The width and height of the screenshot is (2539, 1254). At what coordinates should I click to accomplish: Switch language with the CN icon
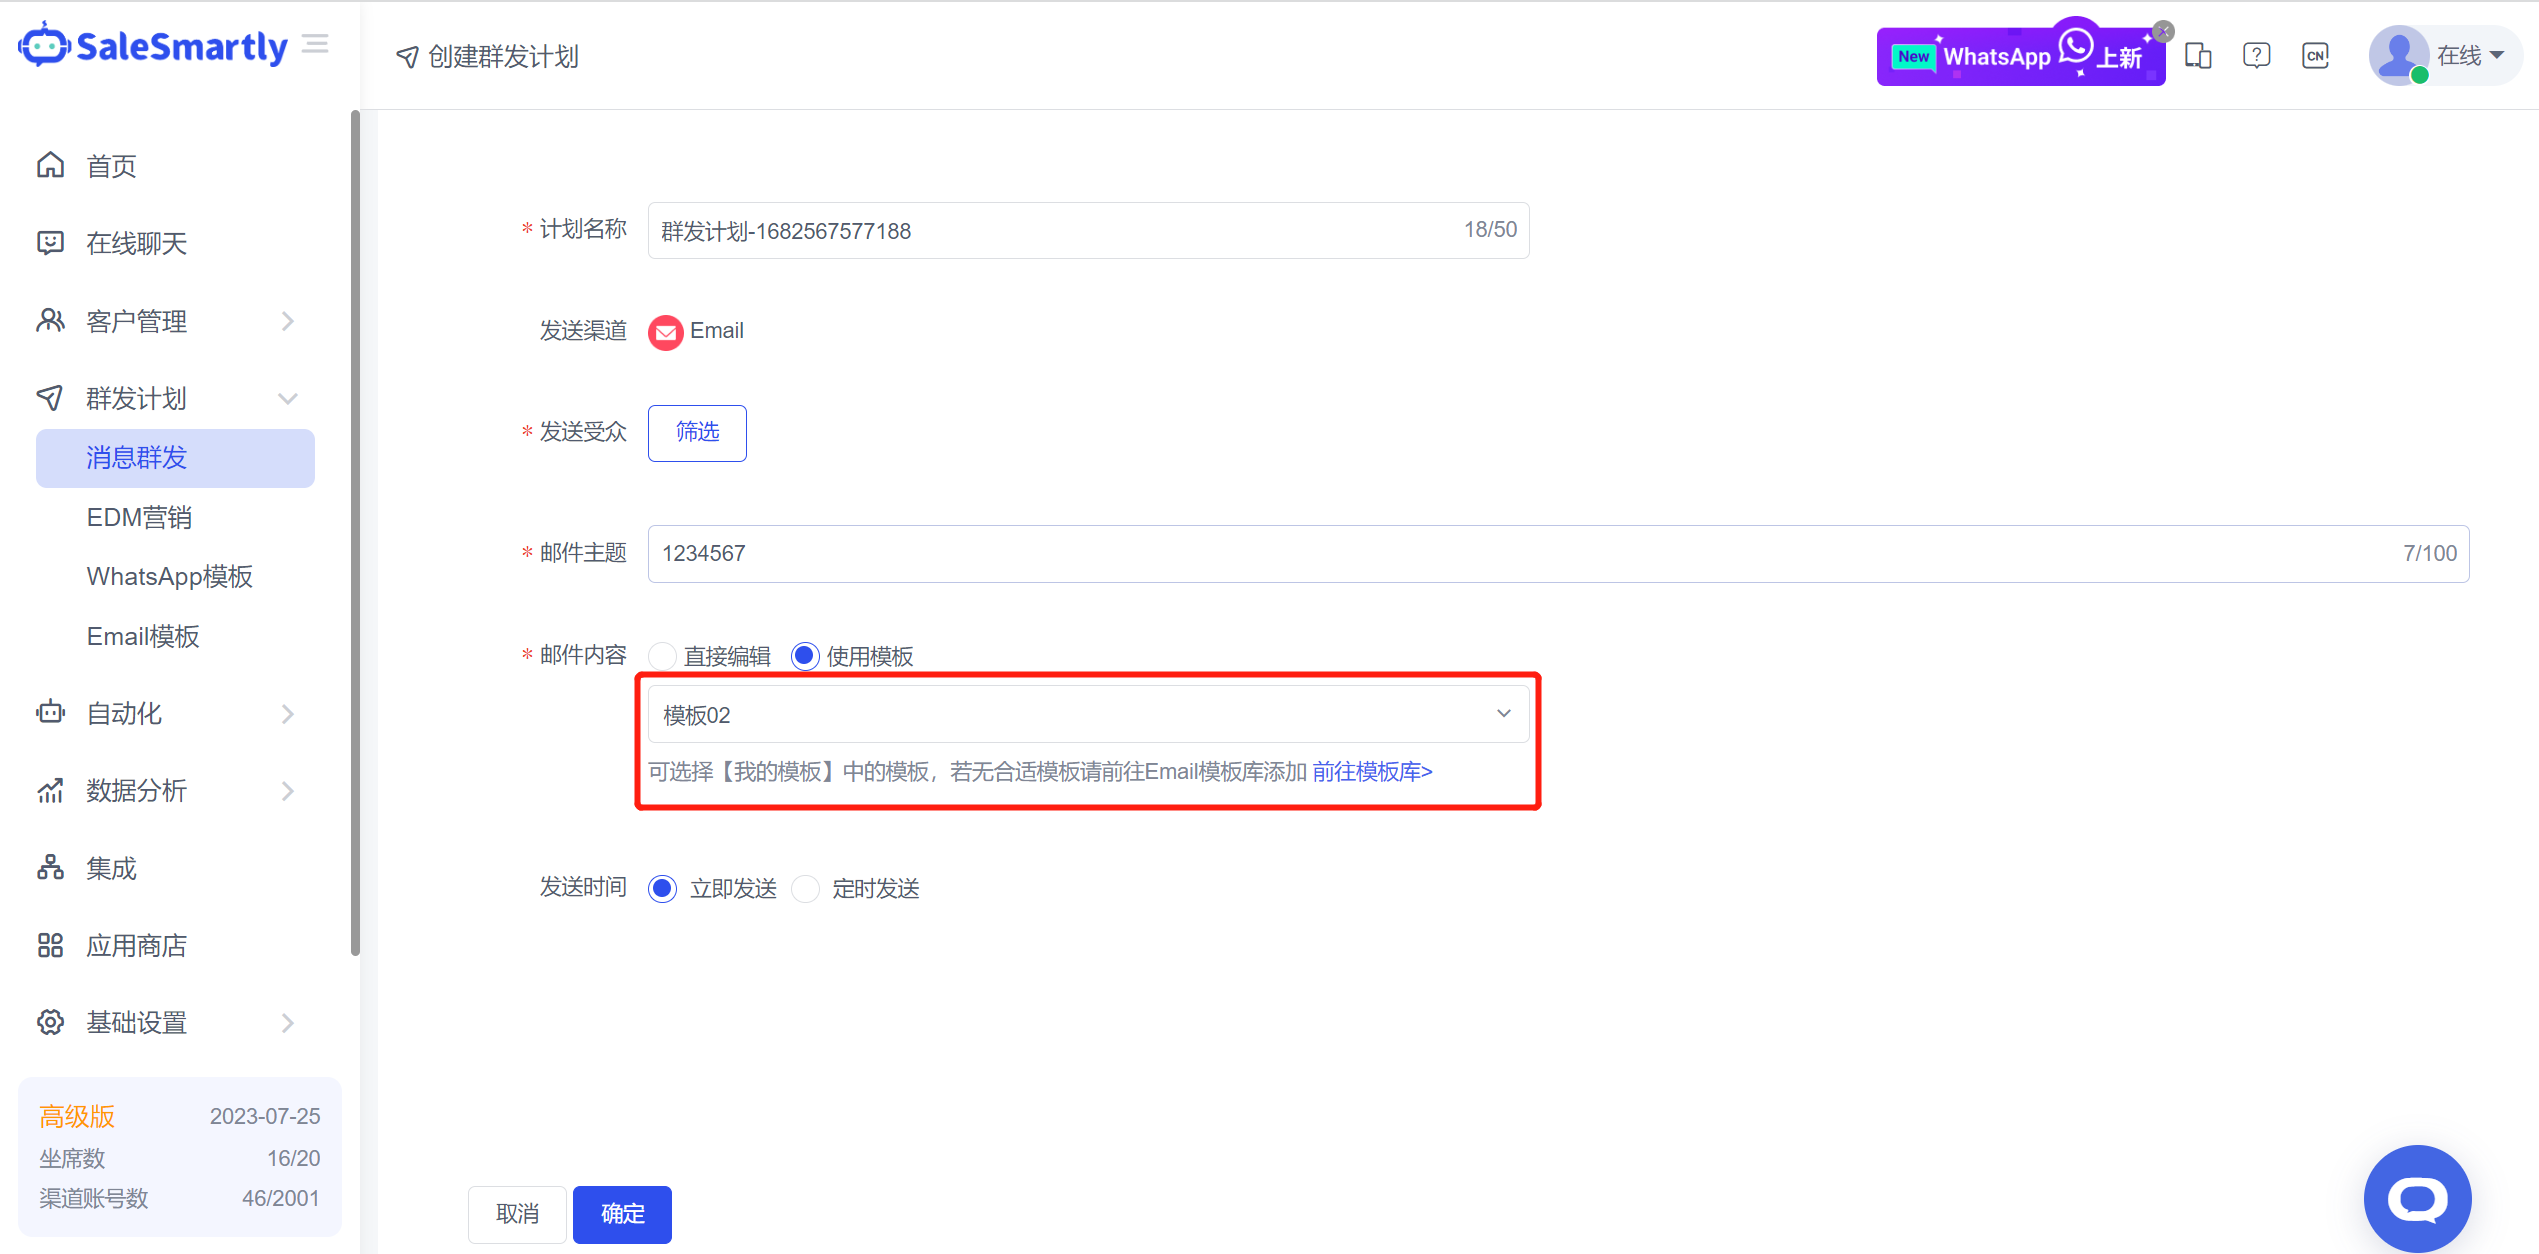tap(2315, 56)
